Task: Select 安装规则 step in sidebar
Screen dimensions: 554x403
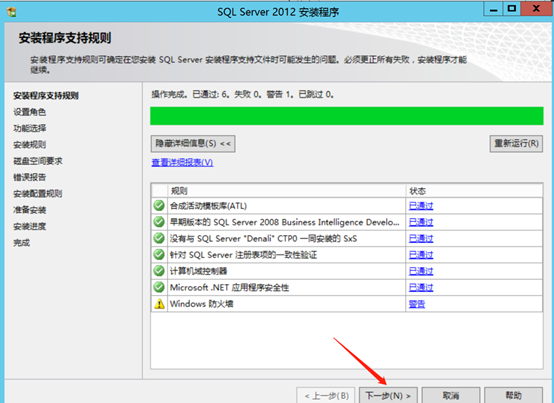Action: (x=30, y=144)
